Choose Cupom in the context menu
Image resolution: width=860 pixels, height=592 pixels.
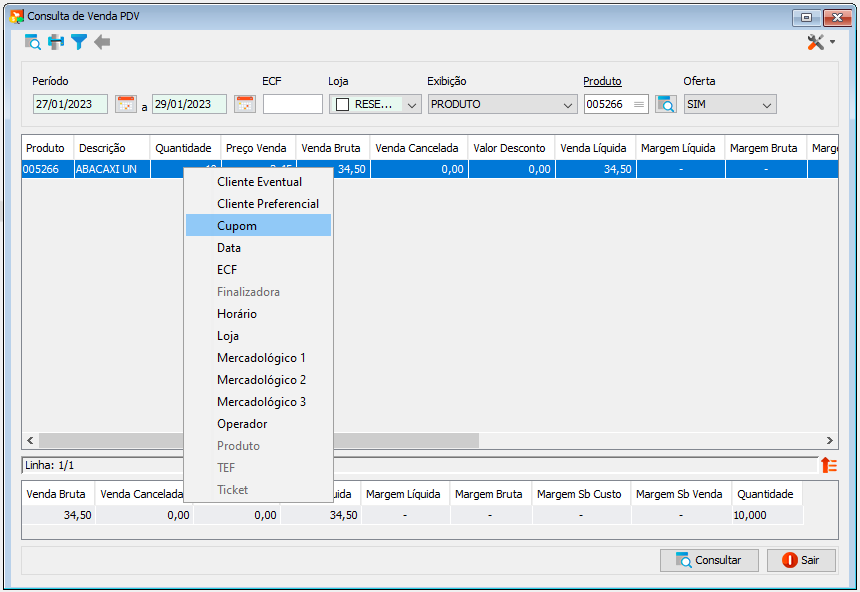click(258, 225)
